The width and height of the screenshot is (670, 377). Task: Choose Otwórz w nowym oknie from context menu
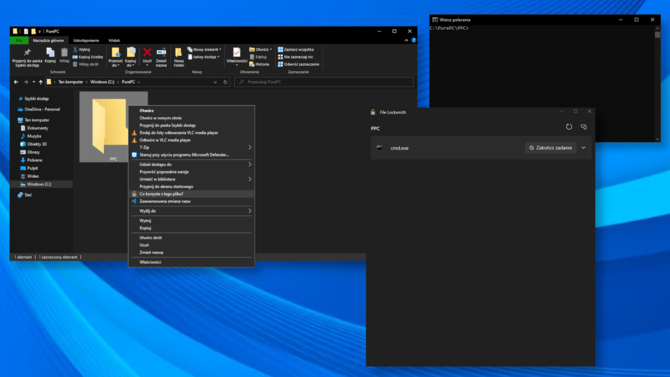pos(191,118)
